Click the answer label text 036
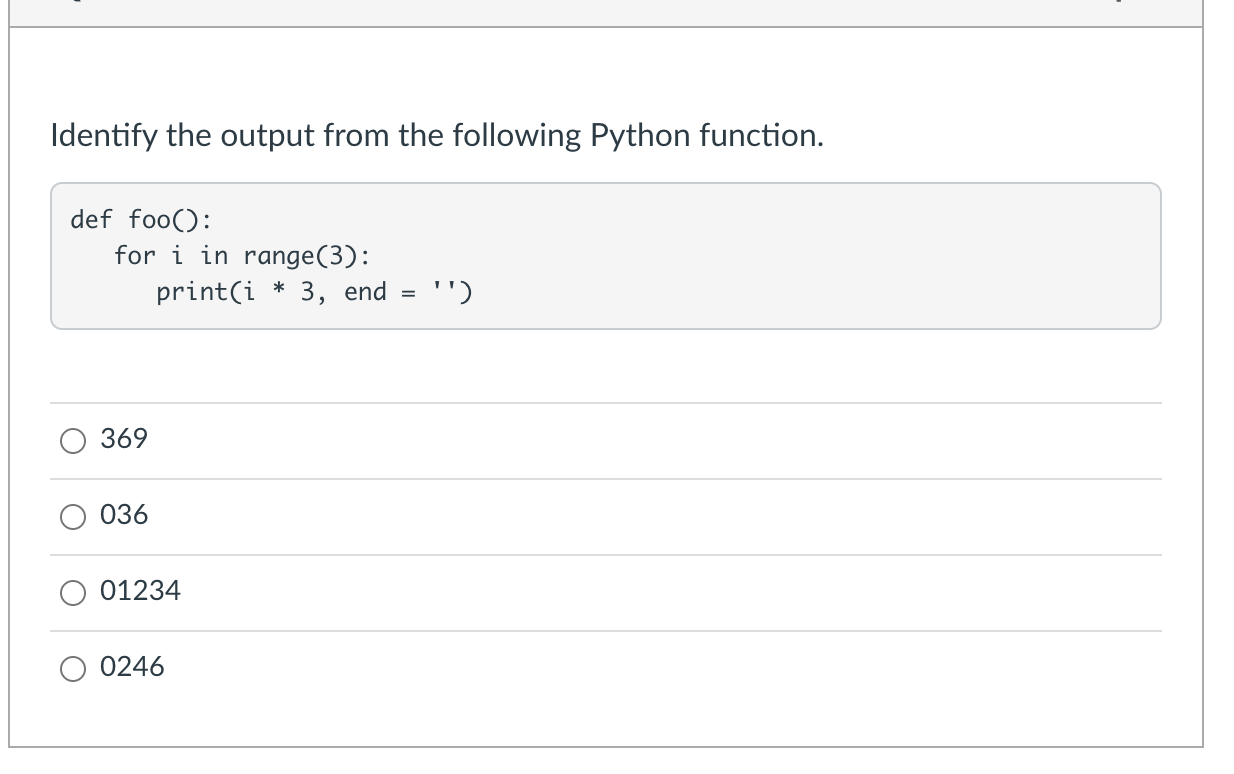This screenshot has width=1234, height=774. pyautogui.click(x=124, y=515)
